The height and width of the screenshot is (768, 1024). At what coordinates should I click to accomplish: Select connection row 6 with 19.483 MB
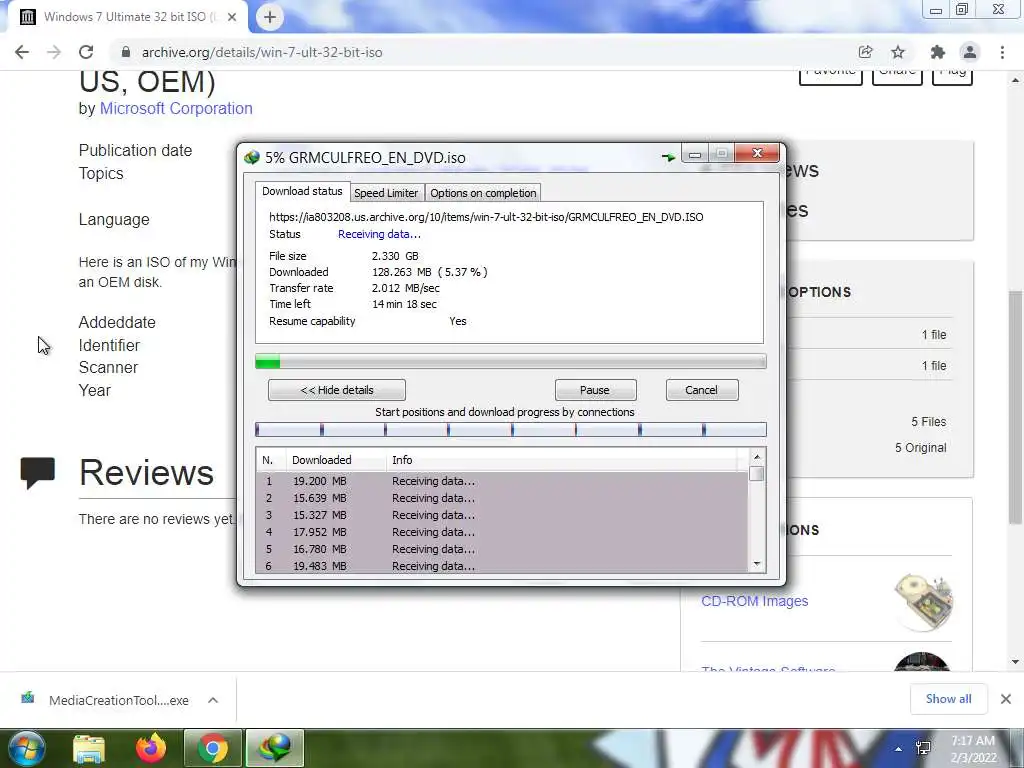point(502,566)
